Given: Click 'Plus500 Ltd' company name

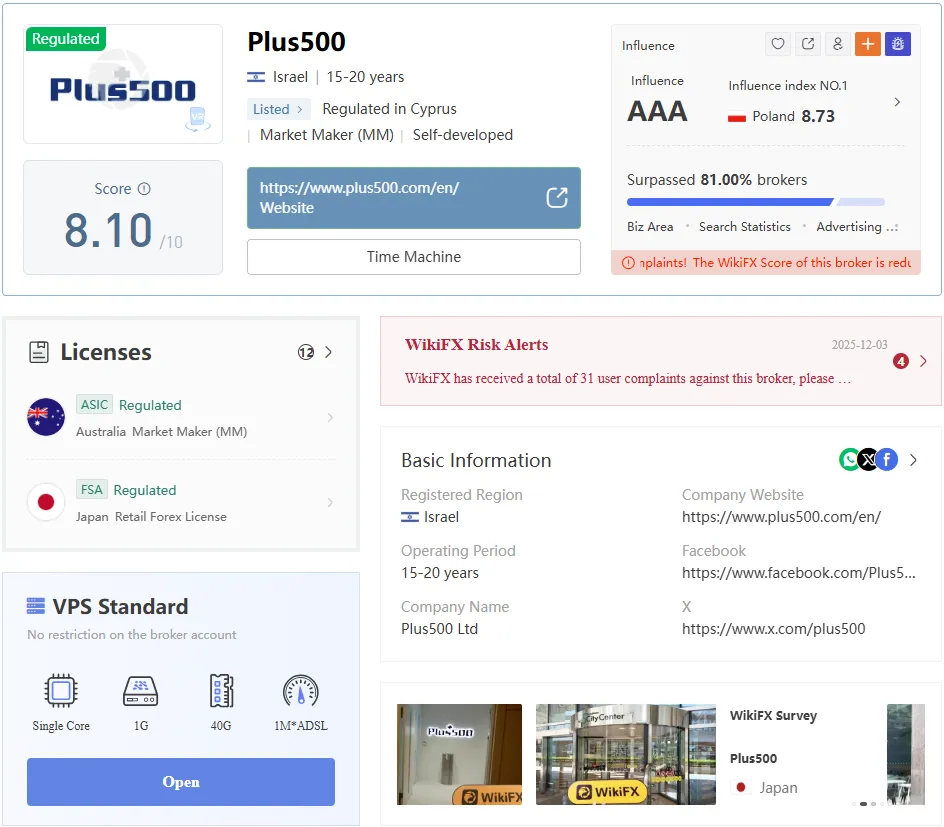Looking at the screenshot, I should [439, 629].
